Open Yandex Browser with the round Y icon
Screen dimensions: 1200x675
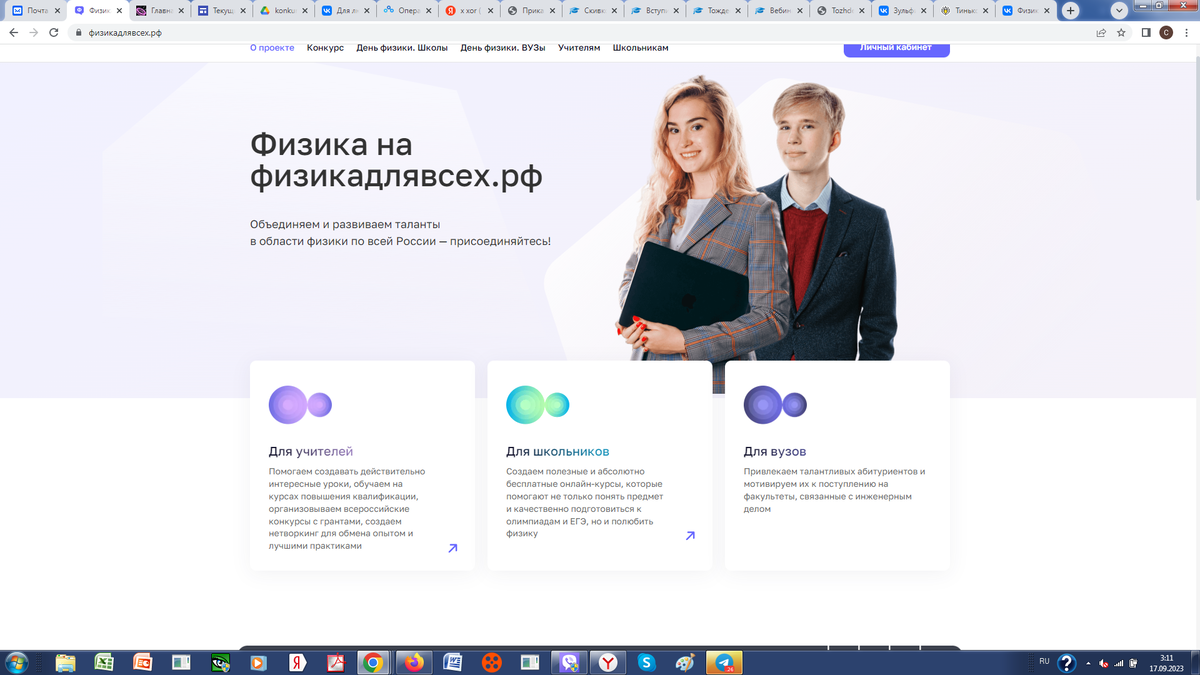pos(607,662)
